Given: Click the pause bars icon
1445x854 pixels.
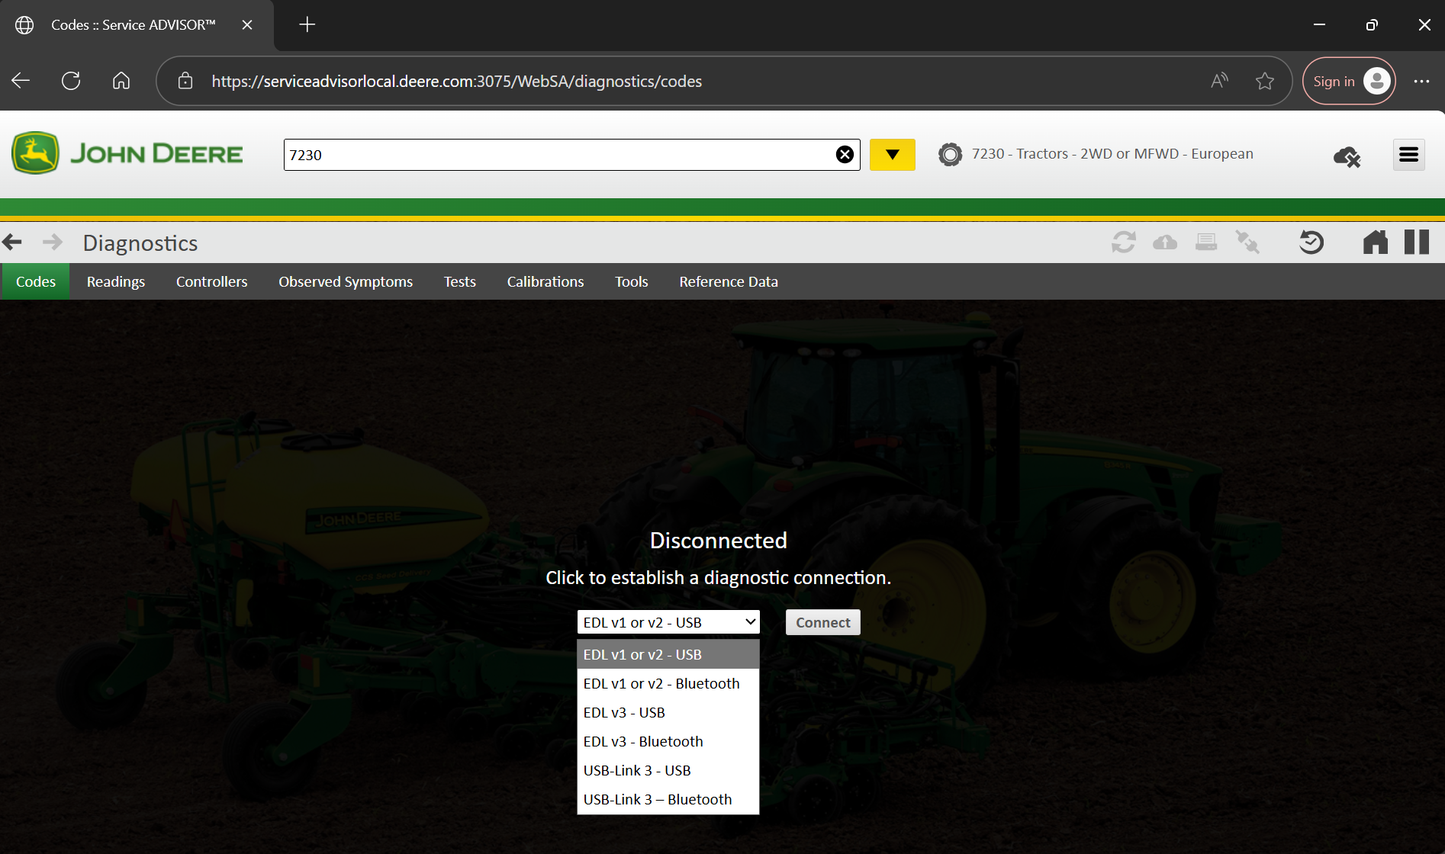Looking at the screenshot, I should [x=1416, y=242].
